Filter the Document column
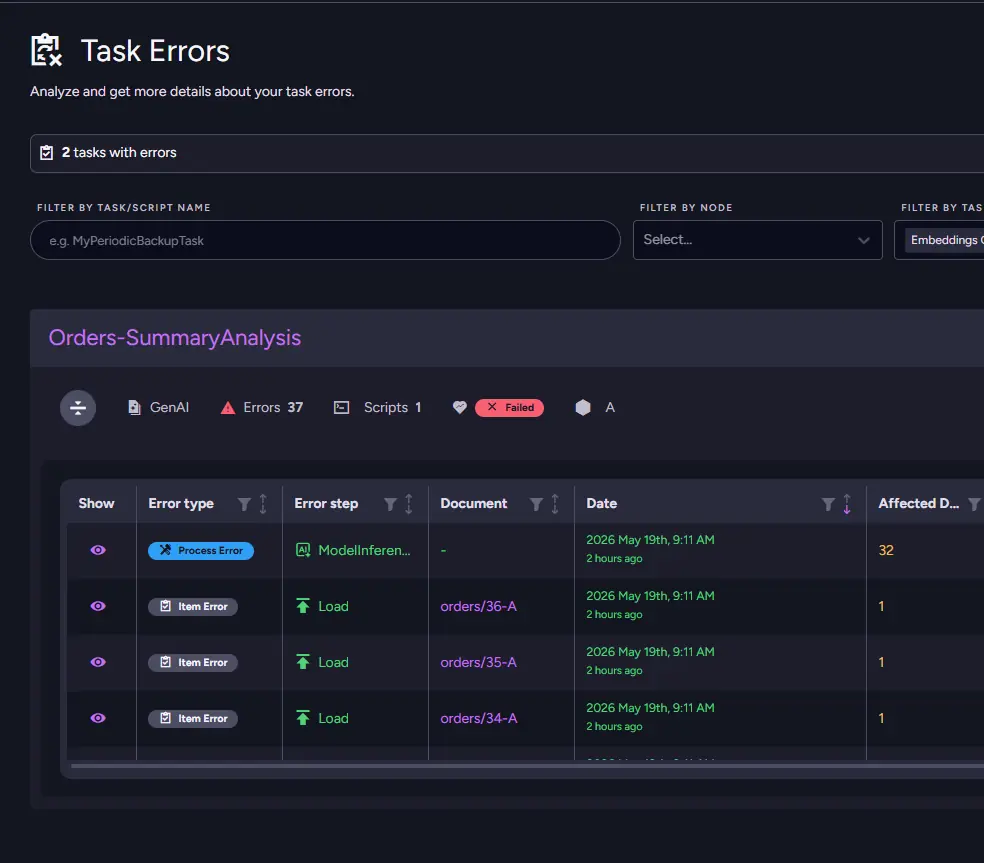984x864 pixels. [536, 504]
